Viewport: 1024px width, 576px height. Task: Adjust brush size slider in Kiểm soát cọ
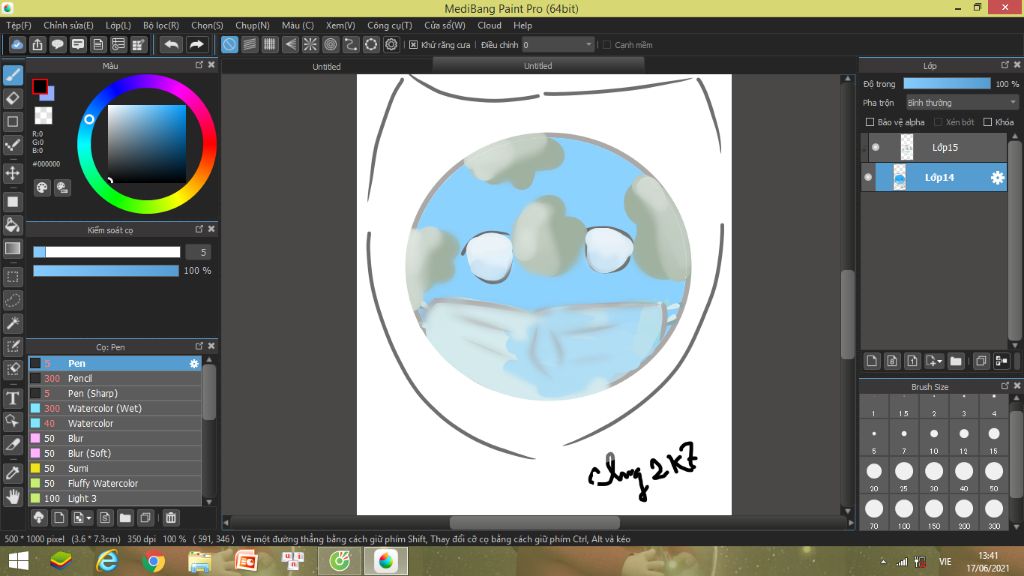[x=106, y=252]
